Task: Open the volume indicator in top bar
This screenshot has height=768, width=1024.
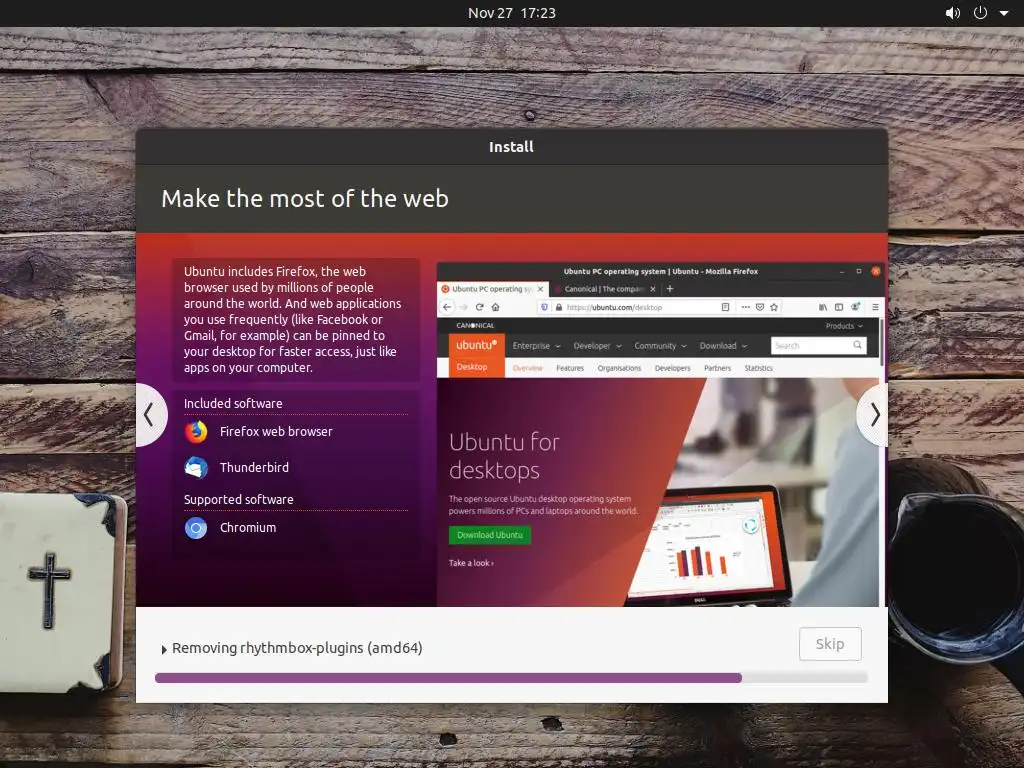Action: coord(953,13)
